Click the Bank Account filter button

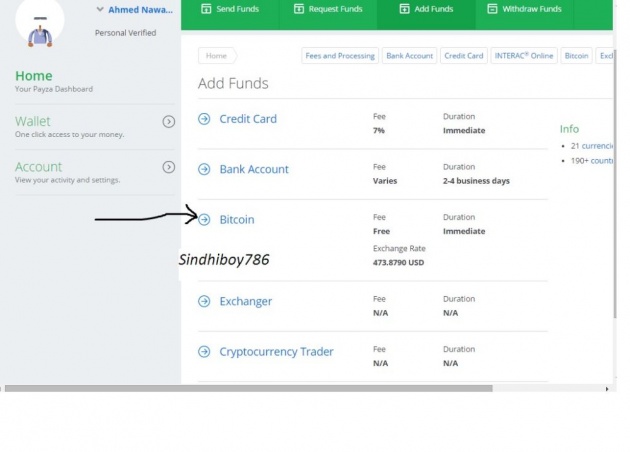409,56
